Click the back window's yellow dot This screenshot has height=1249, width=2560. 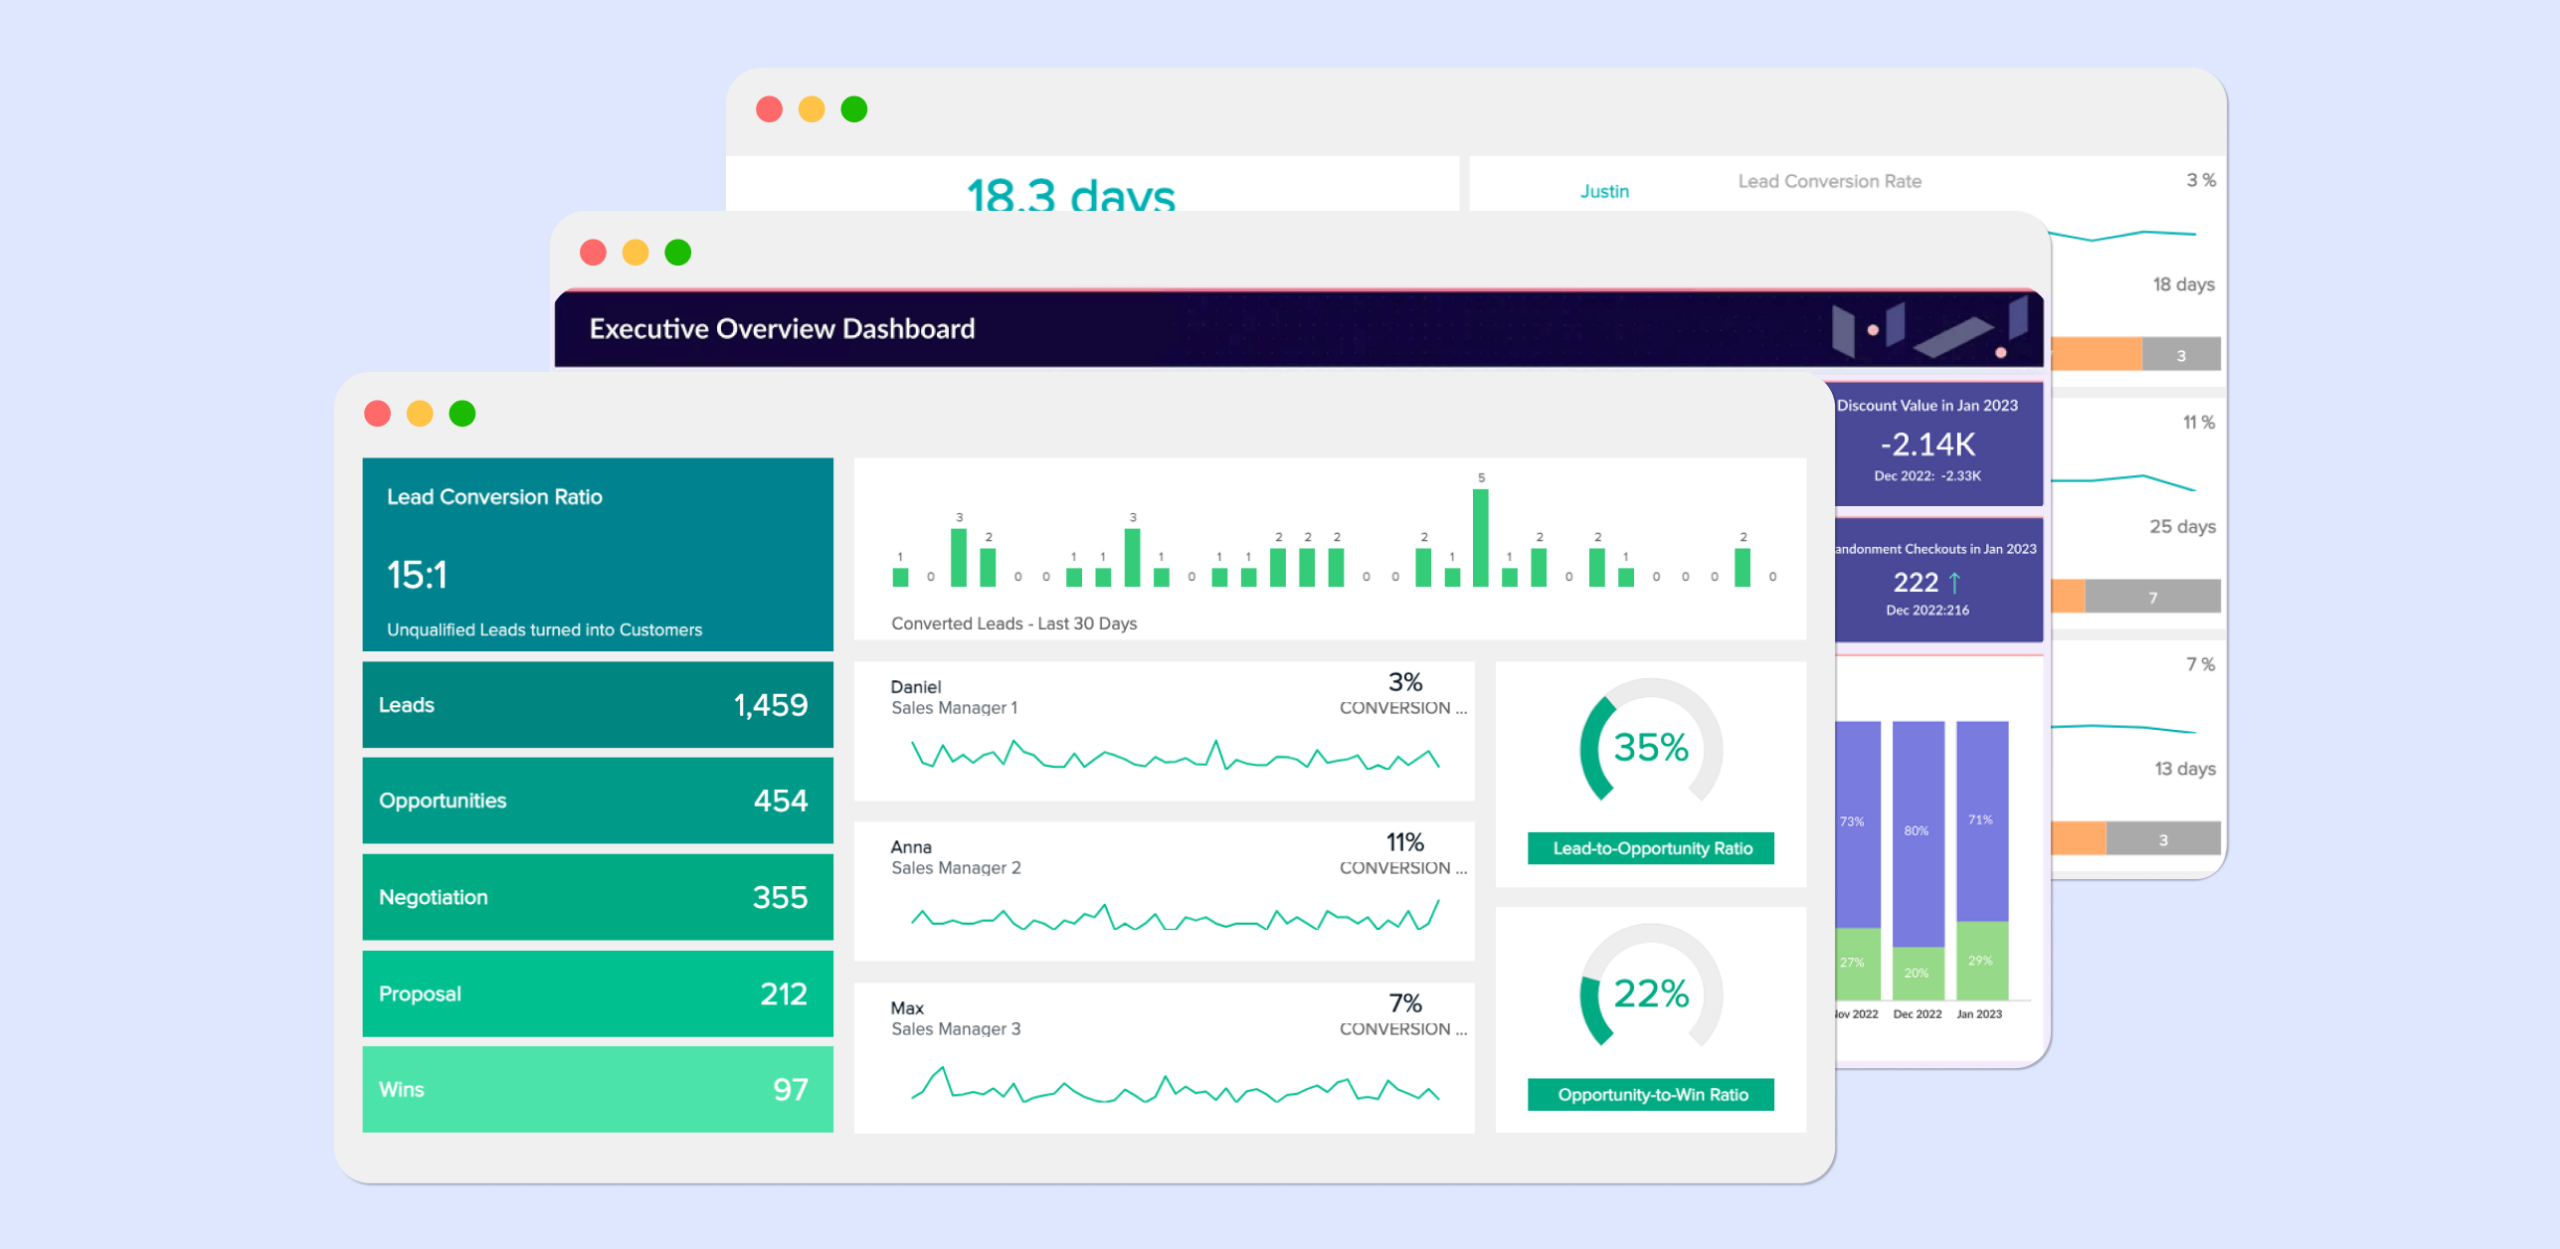(812, 109)
